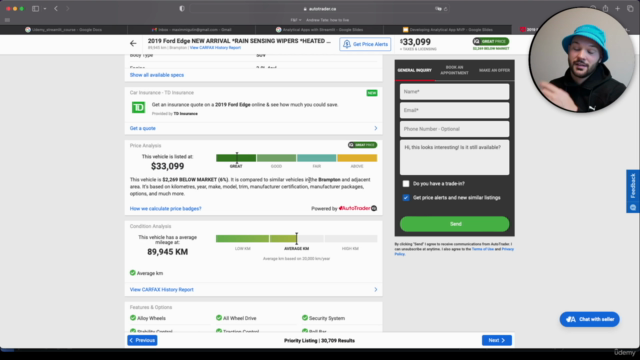640x360 pixels.
Task: Click Safari's forward navigation button
Action: [x=67, y=9]
